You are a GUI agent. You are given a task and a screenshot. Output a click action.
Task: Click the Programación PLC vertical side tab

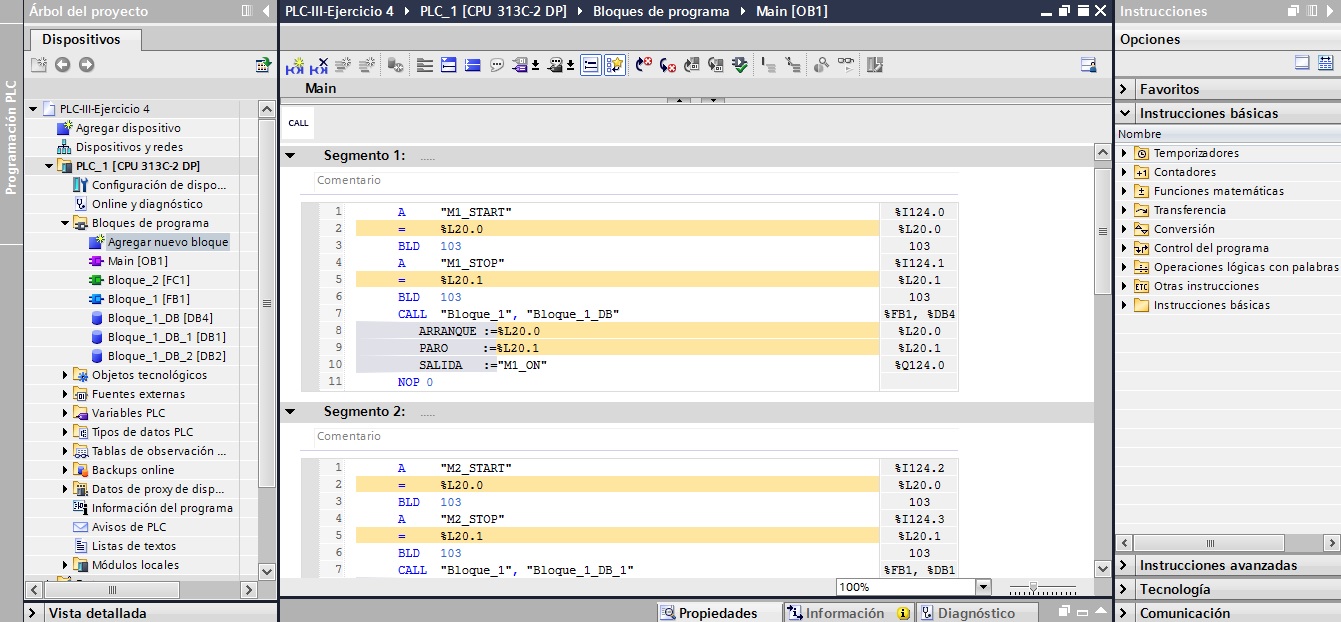click(11, 135)
